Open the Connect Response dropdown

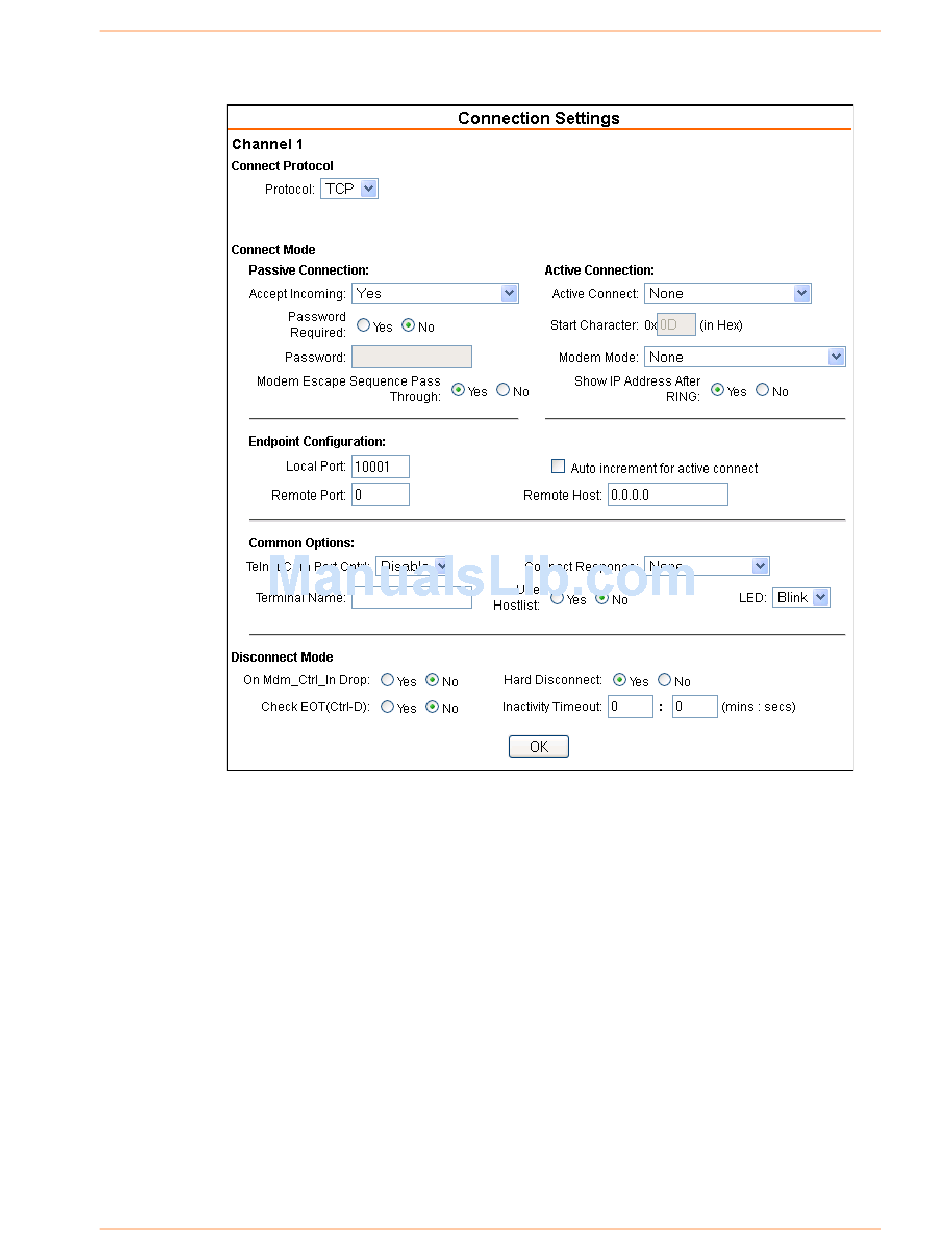pyautogui.click(x=707, y=566)
